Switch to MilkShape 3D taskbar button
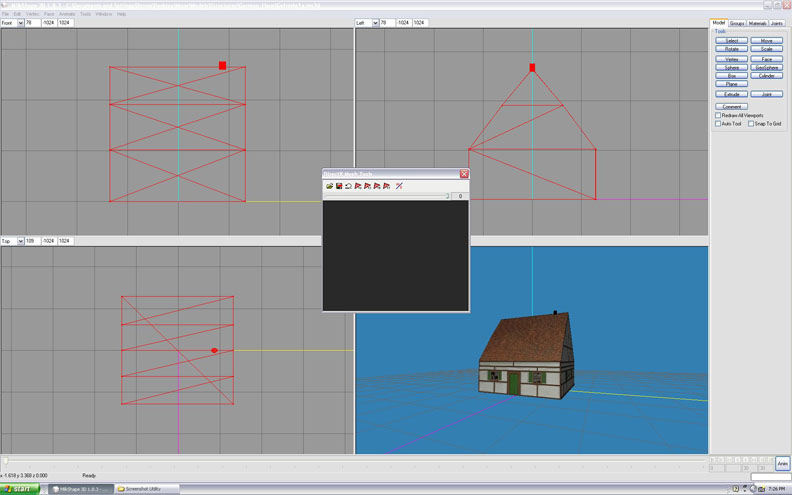This screenshot has height=495, width=792. 81,489
